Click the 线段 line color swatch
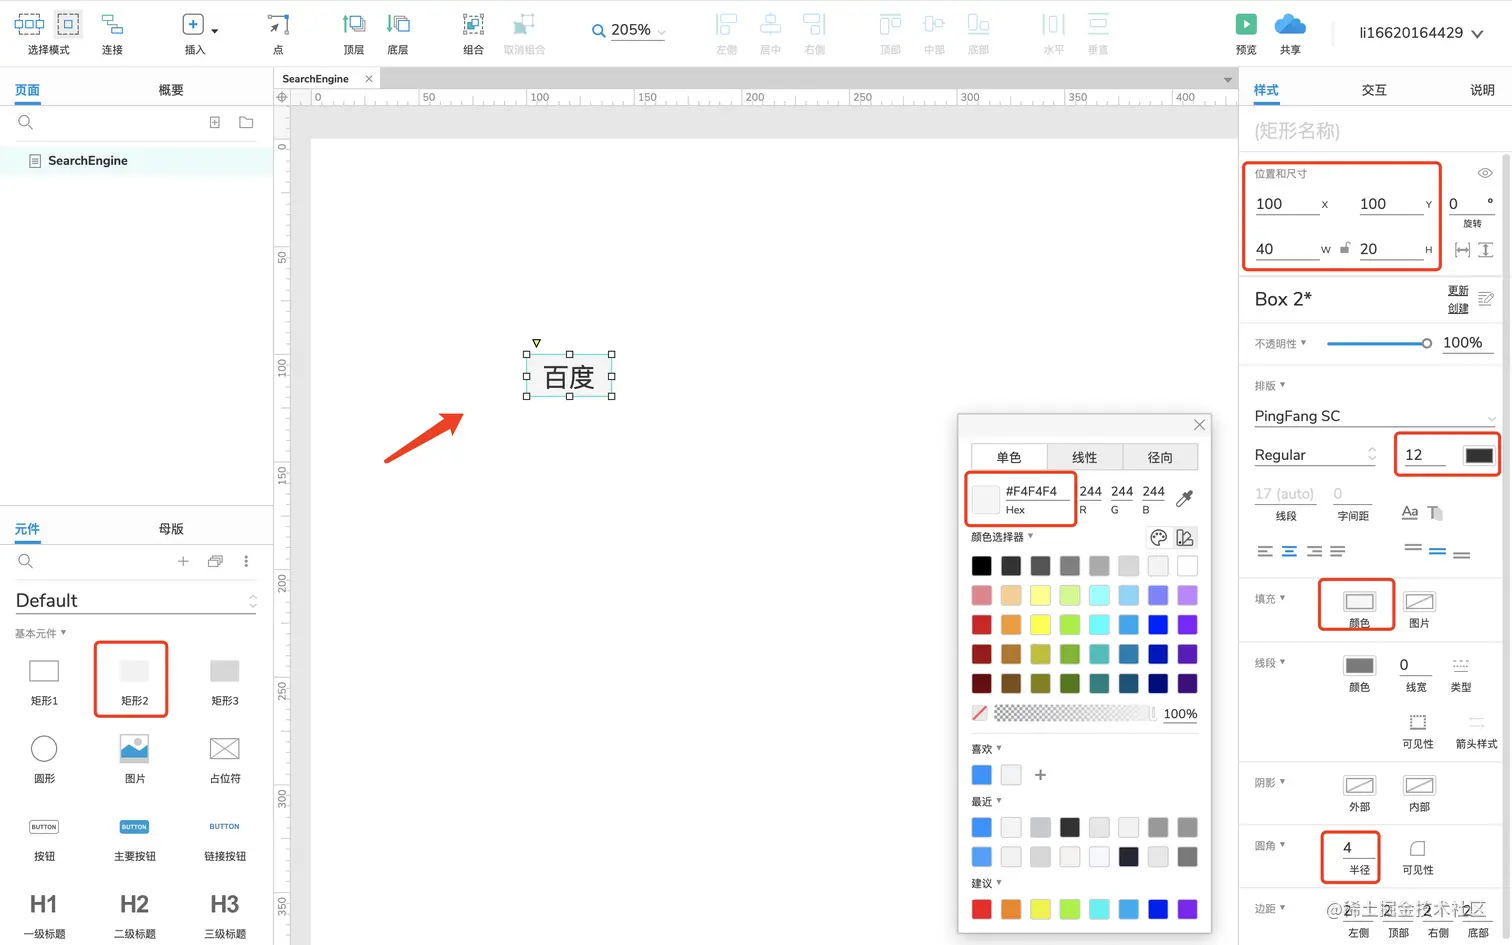1512x945 pixels. point(1360,666)
